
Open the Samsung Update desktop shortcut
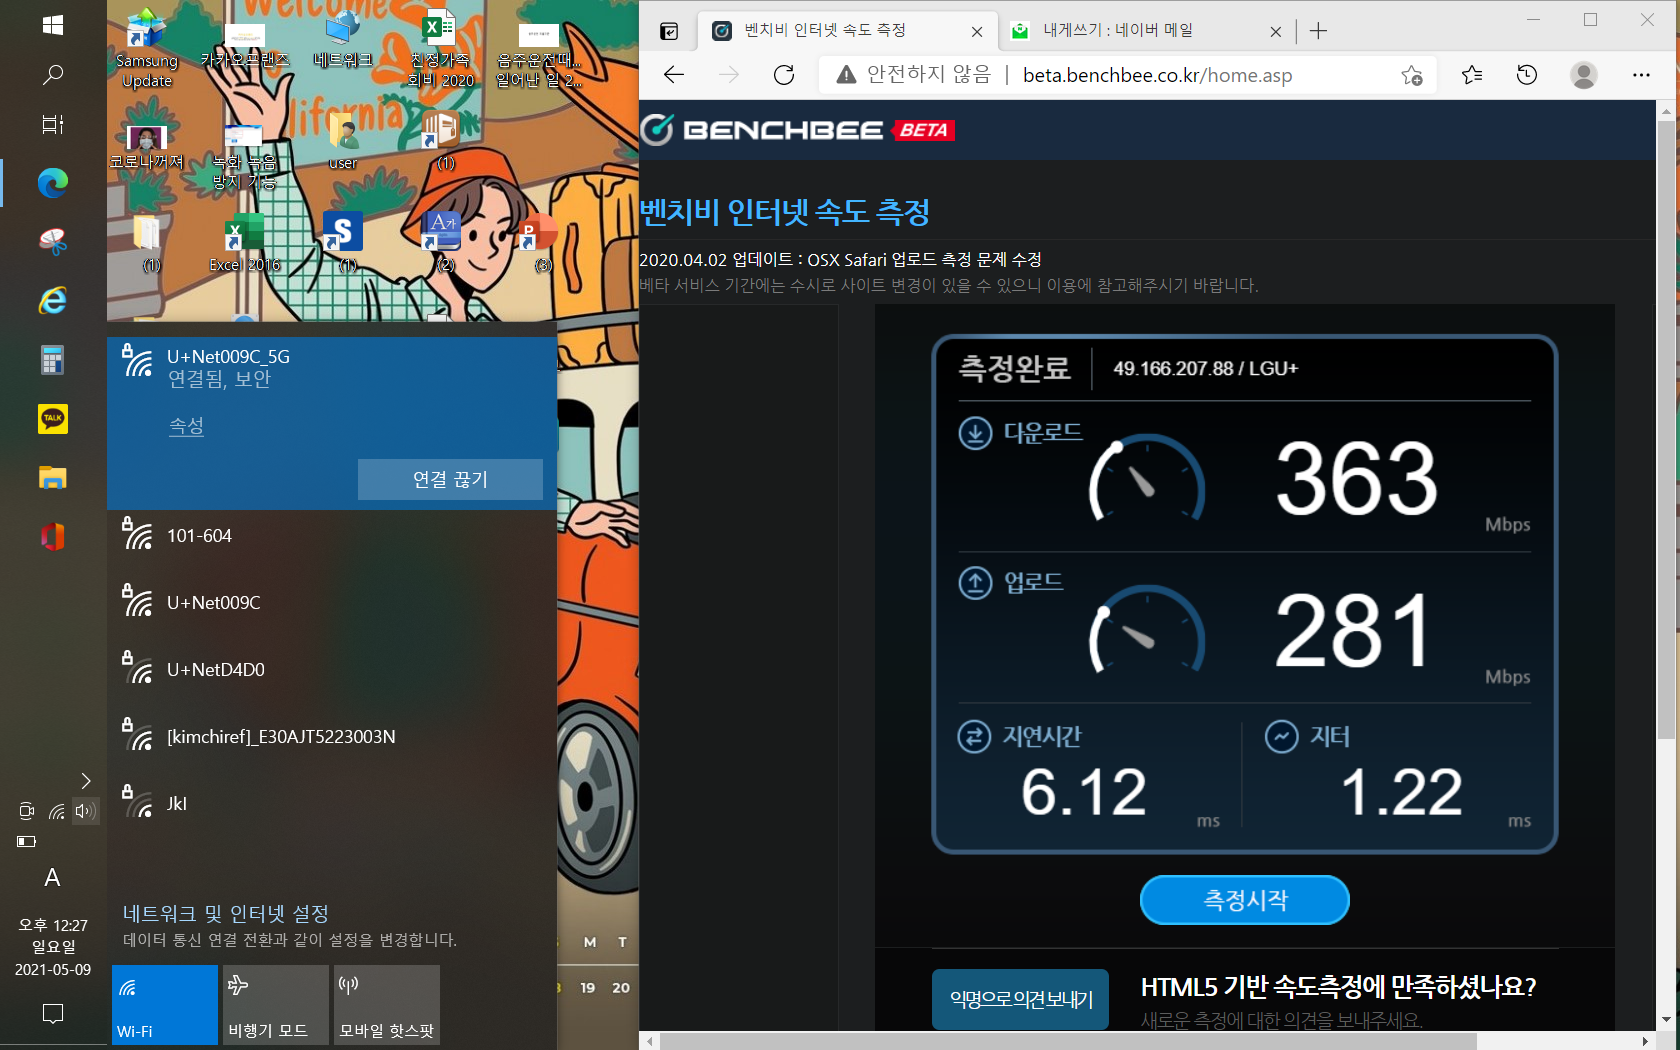146,49
